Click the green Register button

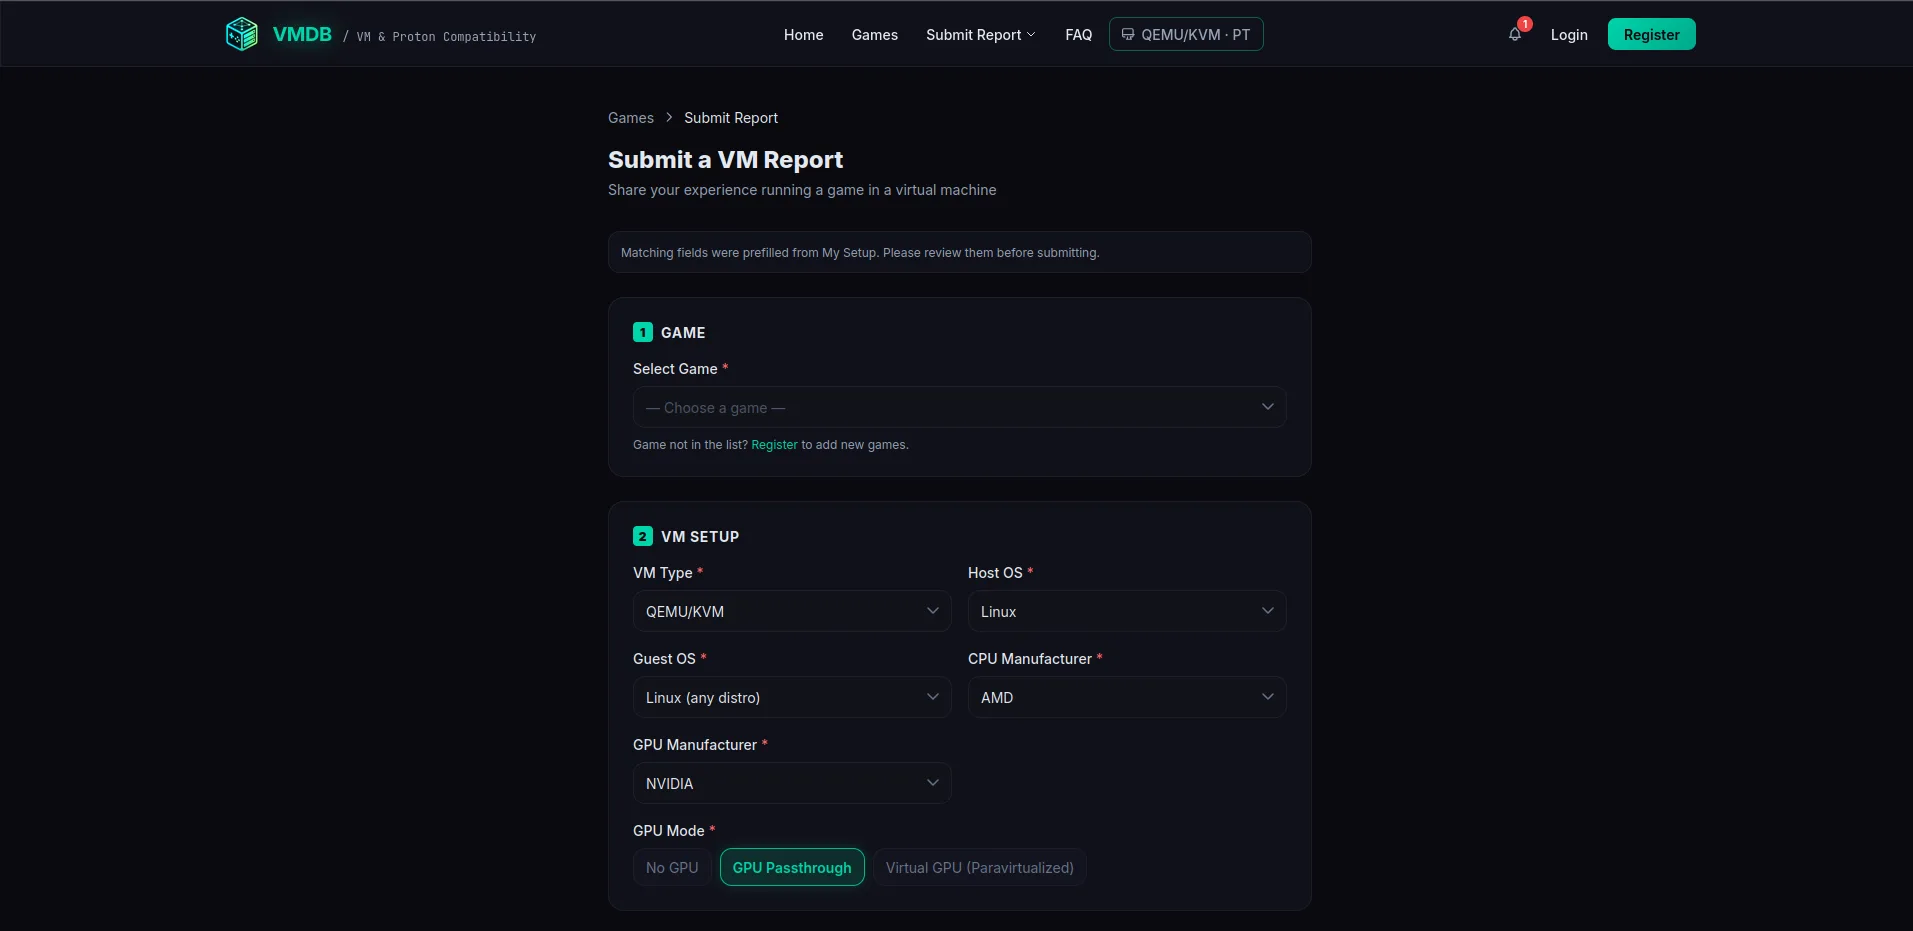point(1652,35)
